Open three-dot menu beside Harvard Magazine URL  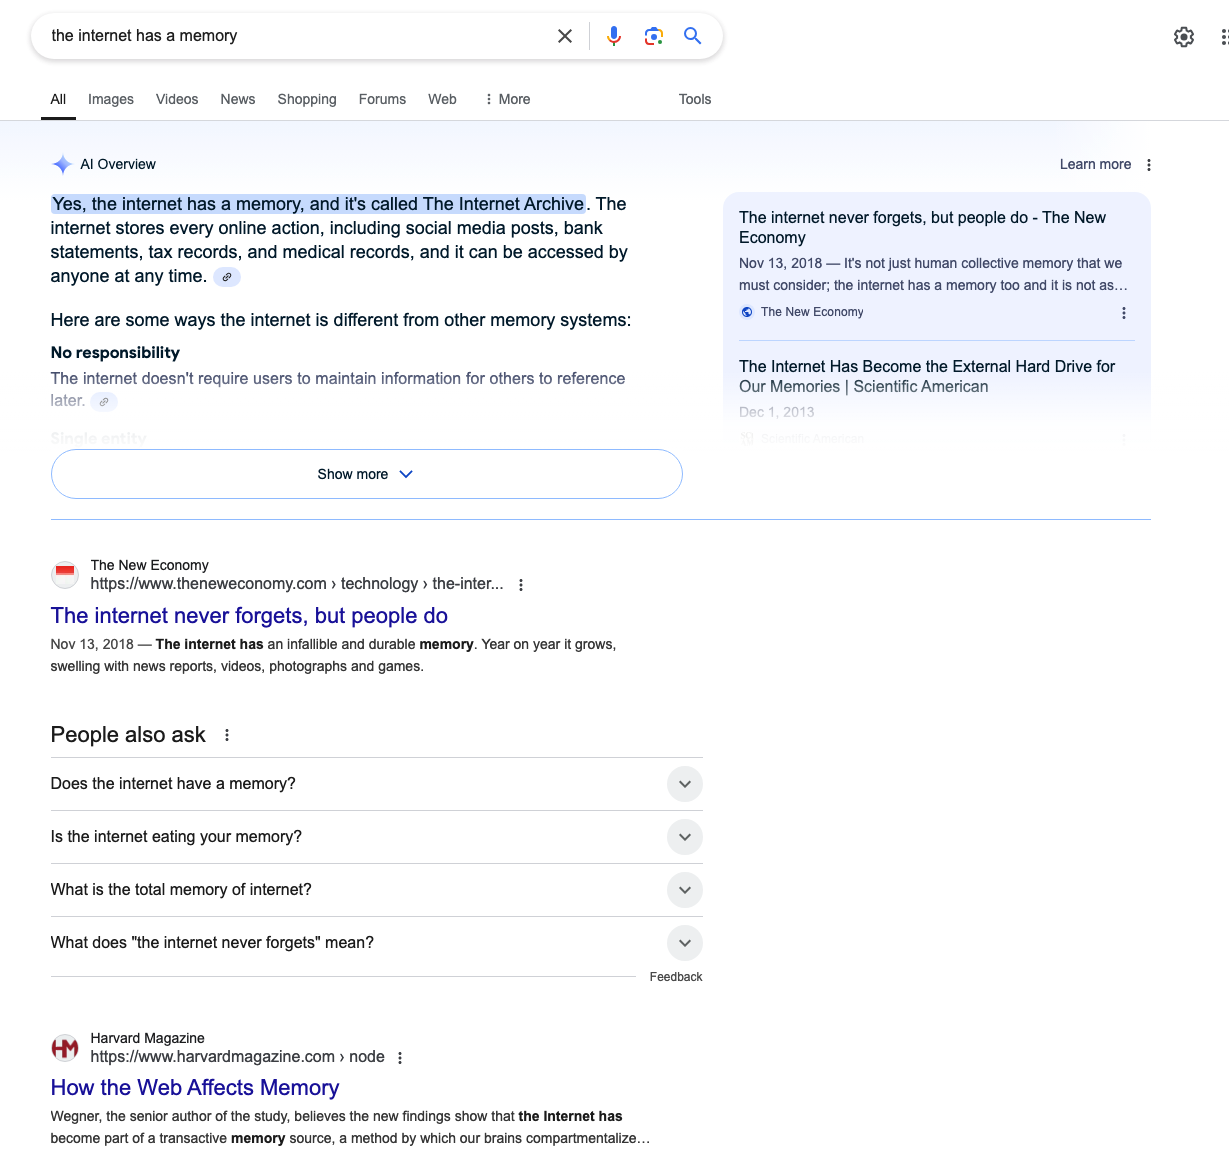(400, 1058)
